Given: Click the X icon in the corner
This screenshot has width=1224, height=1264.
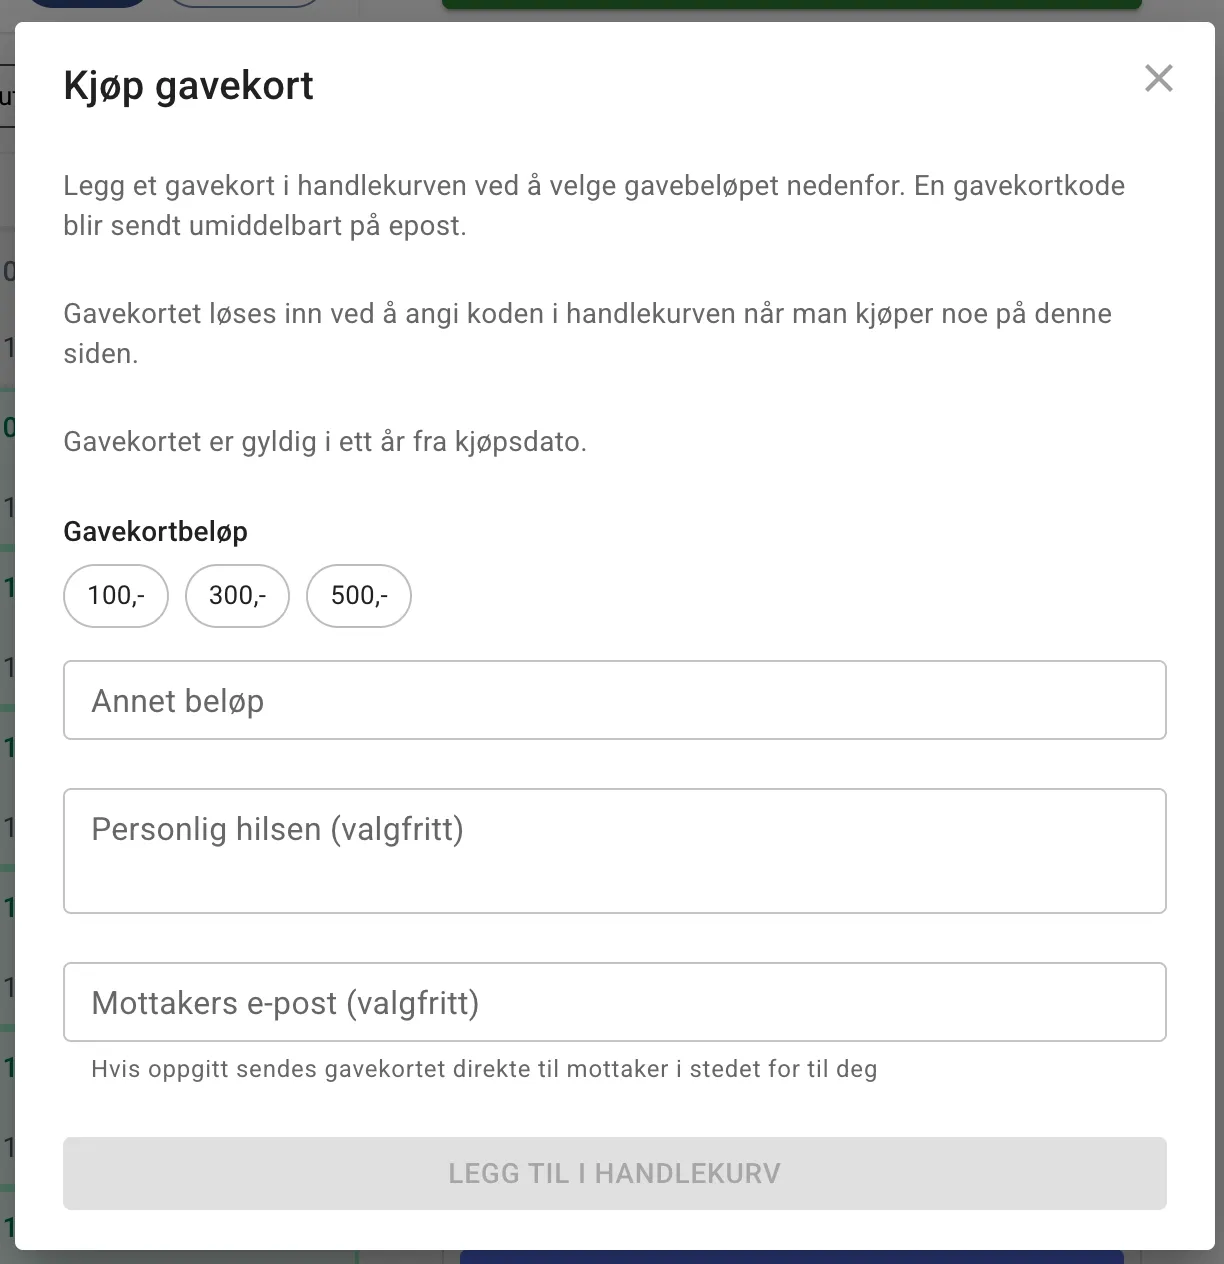Looking at the screenshot, I should pyautogui.click(x=1158, y=78).
